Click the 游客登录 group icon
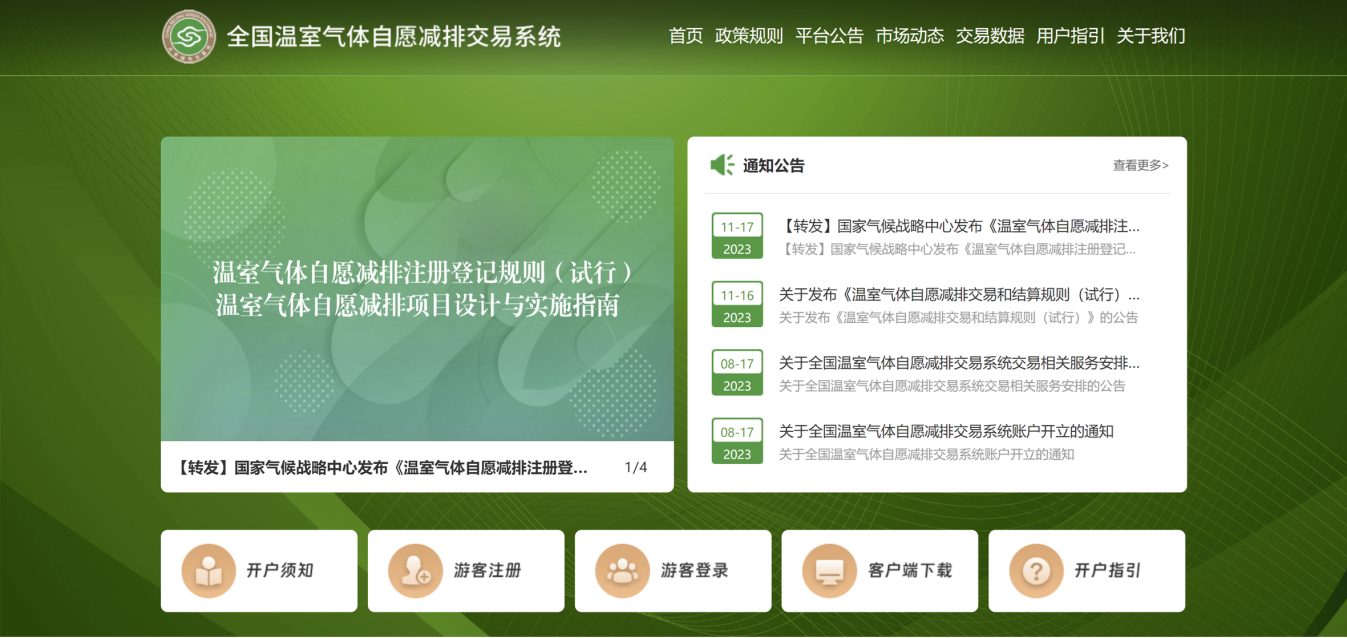The image size is (1347, 638). tap(622, 571)
